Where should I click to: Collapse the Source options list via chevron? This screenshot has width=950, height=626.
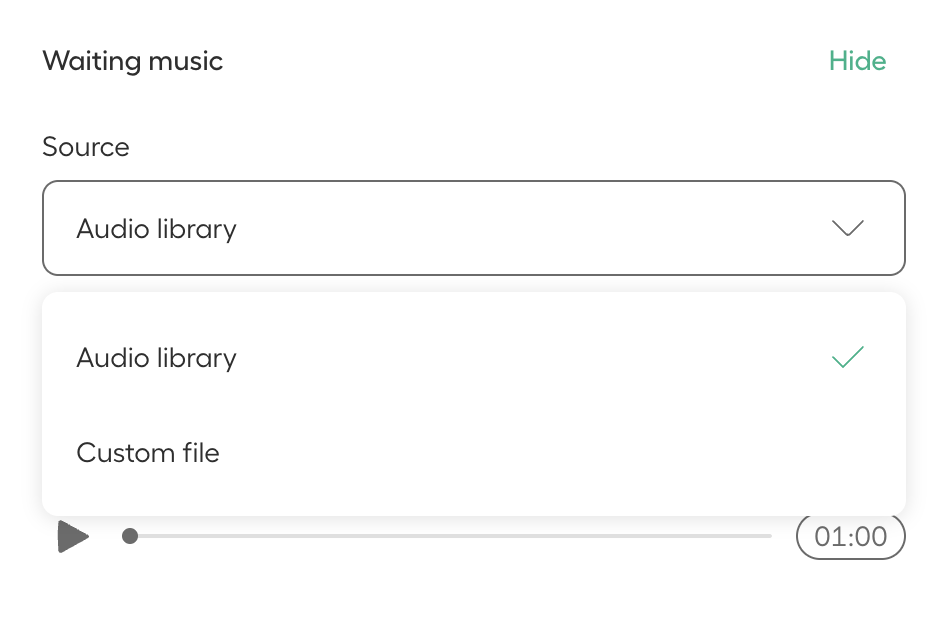click(848, 228)
